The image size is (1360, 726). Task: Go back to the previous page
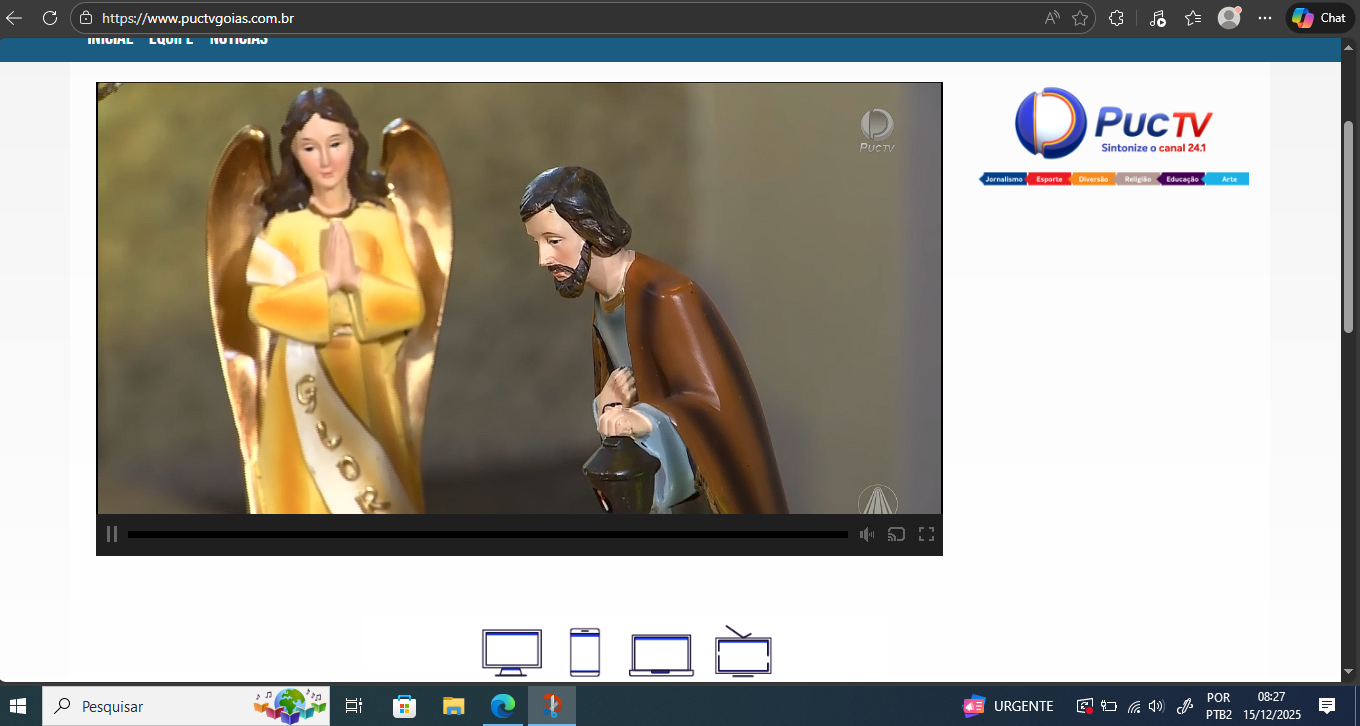point(14,18)
